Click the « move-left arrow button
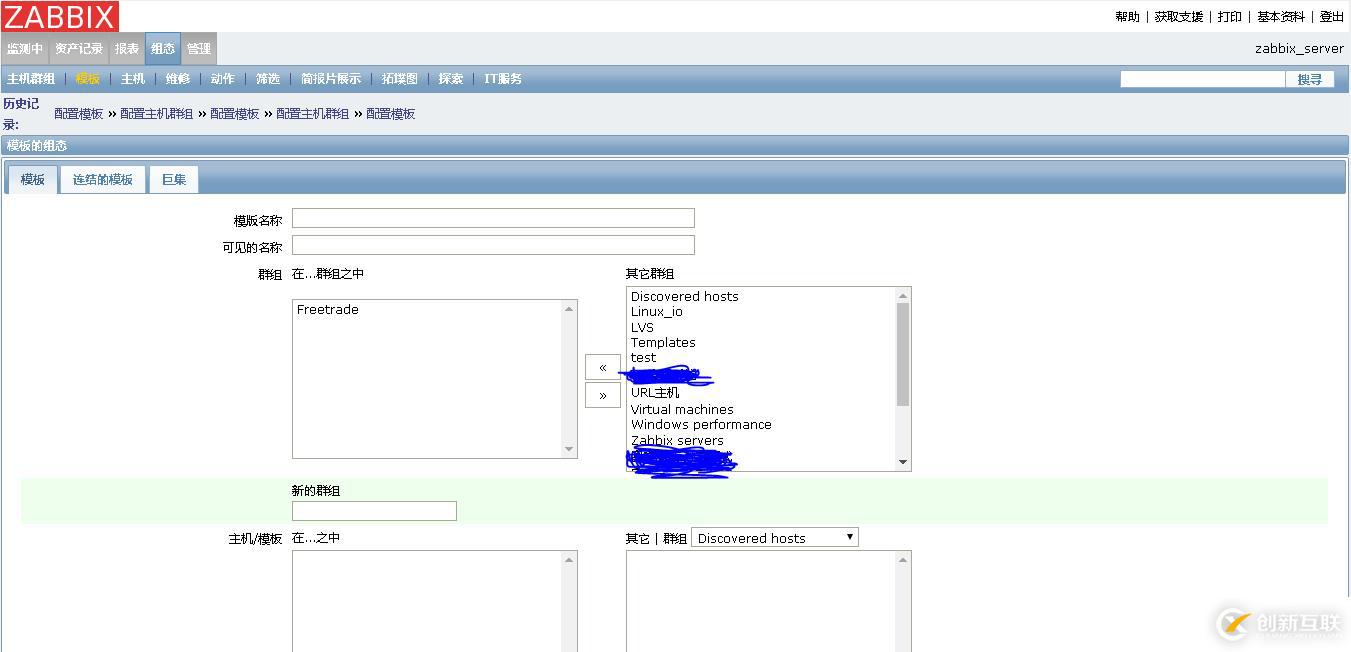This screenshot has width=1351, height=652. point(602,366)
